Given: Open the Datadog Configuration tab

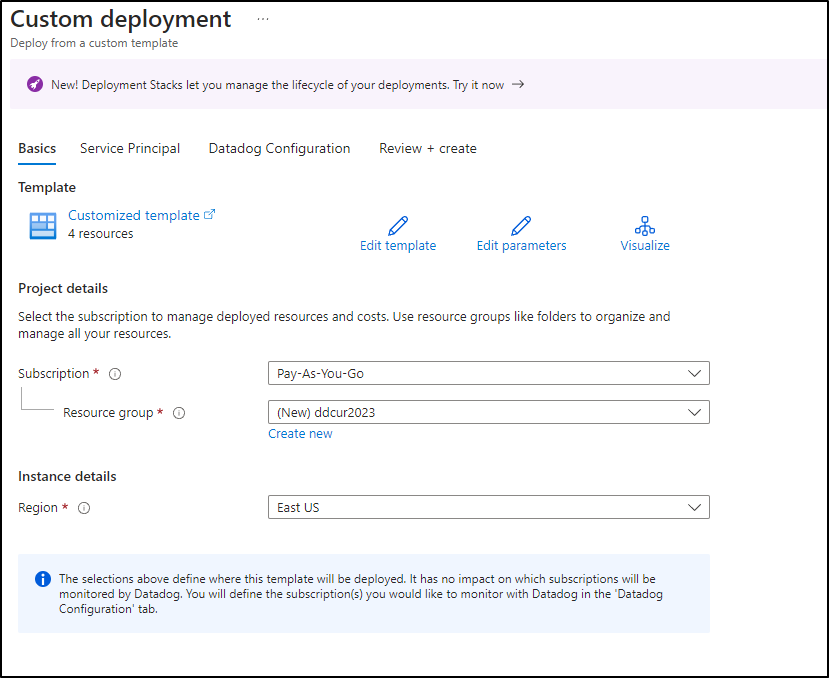Looking at the screenshot, I should coord(280,149).
